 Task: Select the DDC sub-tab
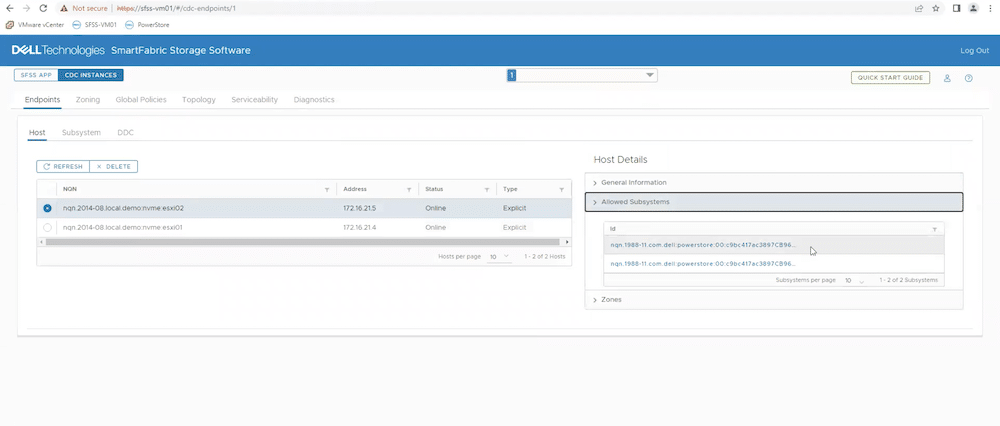126,133
